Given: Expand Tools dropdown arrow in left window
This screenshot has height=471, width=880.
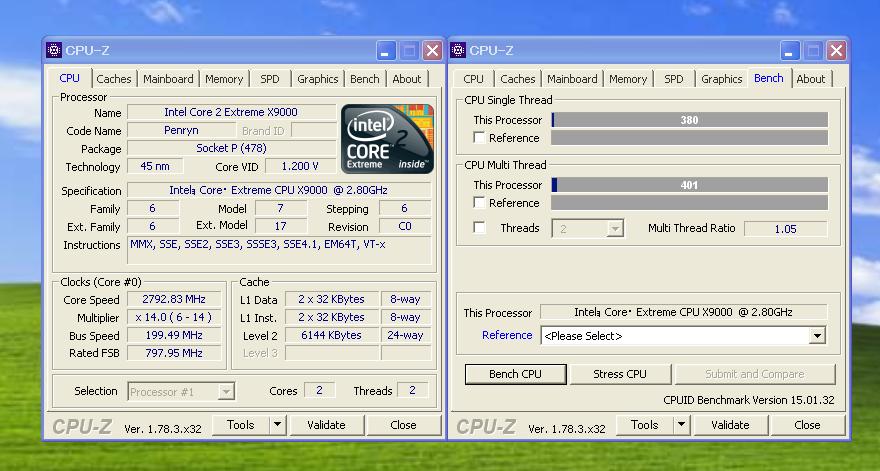Looking at the screenshot, I should pyautogui.click(x=277, y=425).
